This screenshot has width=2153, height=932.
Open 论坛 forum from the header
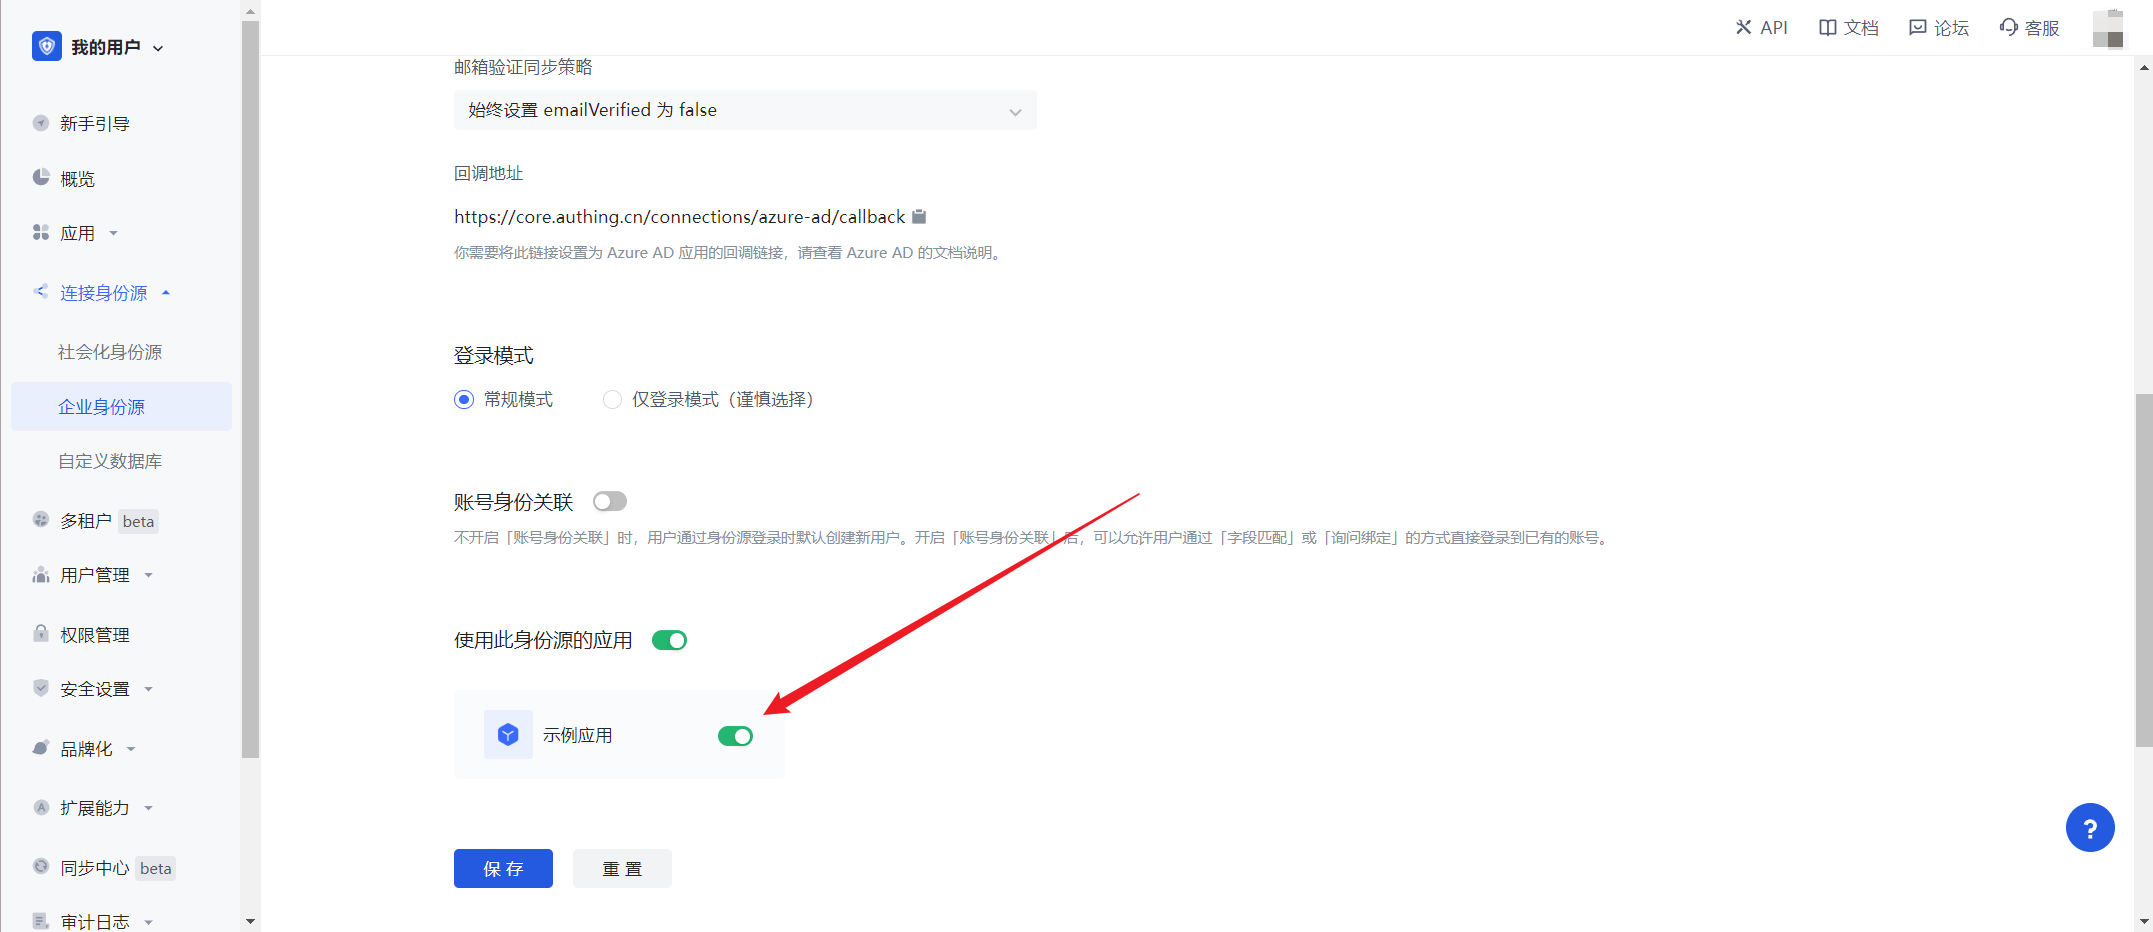1938,28
